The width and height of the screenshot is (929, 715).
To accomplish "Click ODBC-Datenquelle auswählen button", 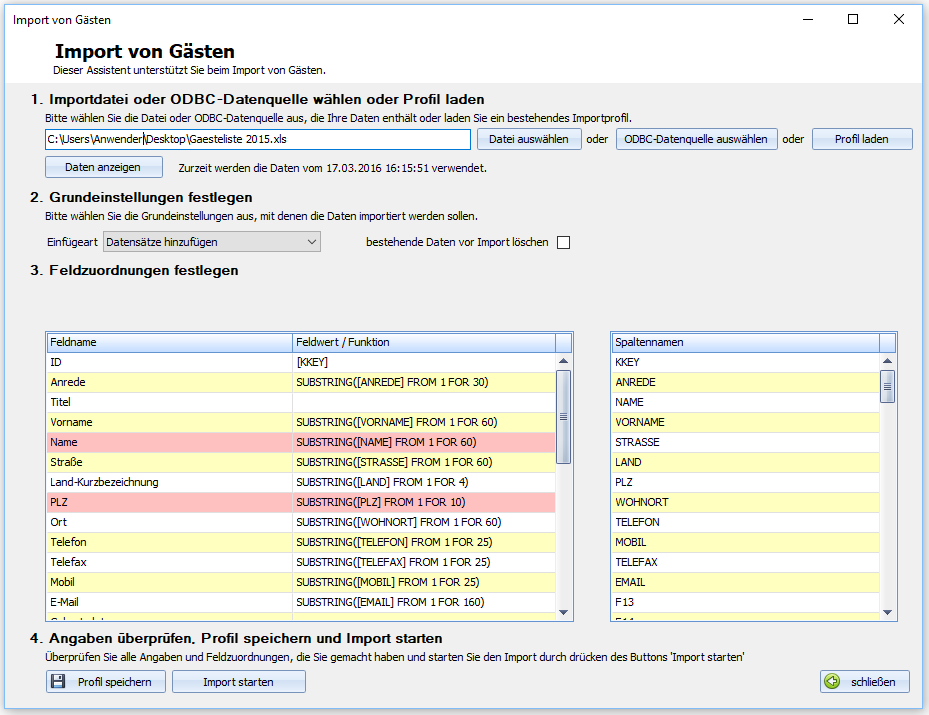I will pyautogui.click(x=696, y=139).
